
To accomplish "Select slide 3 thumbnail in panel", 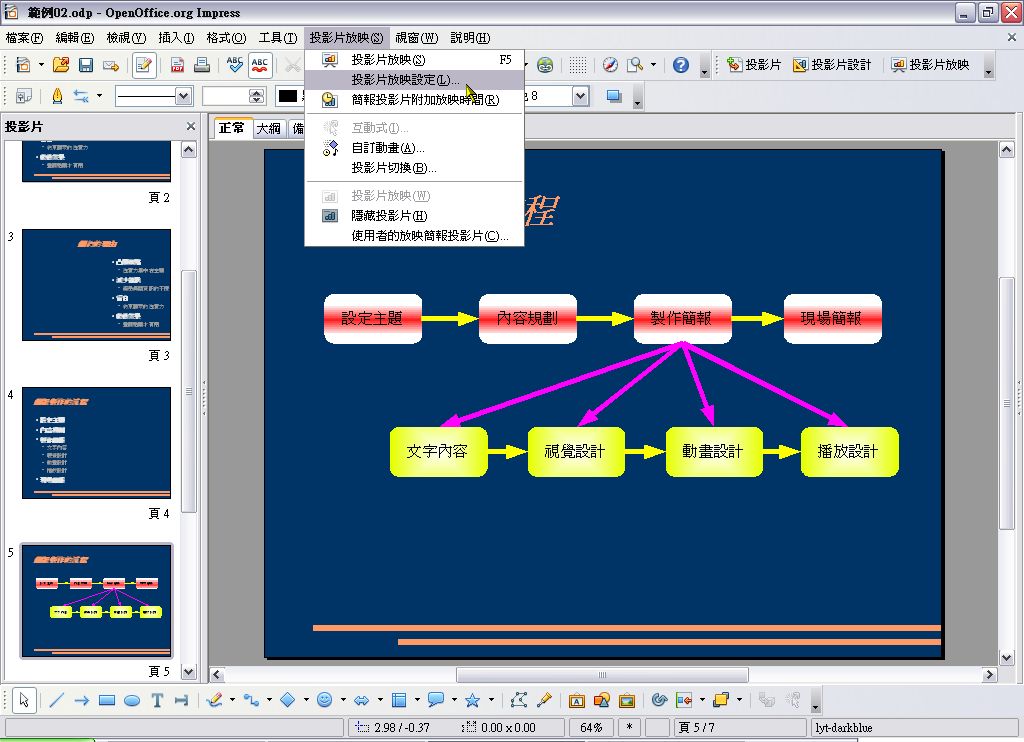I will (x=96, y=285).
